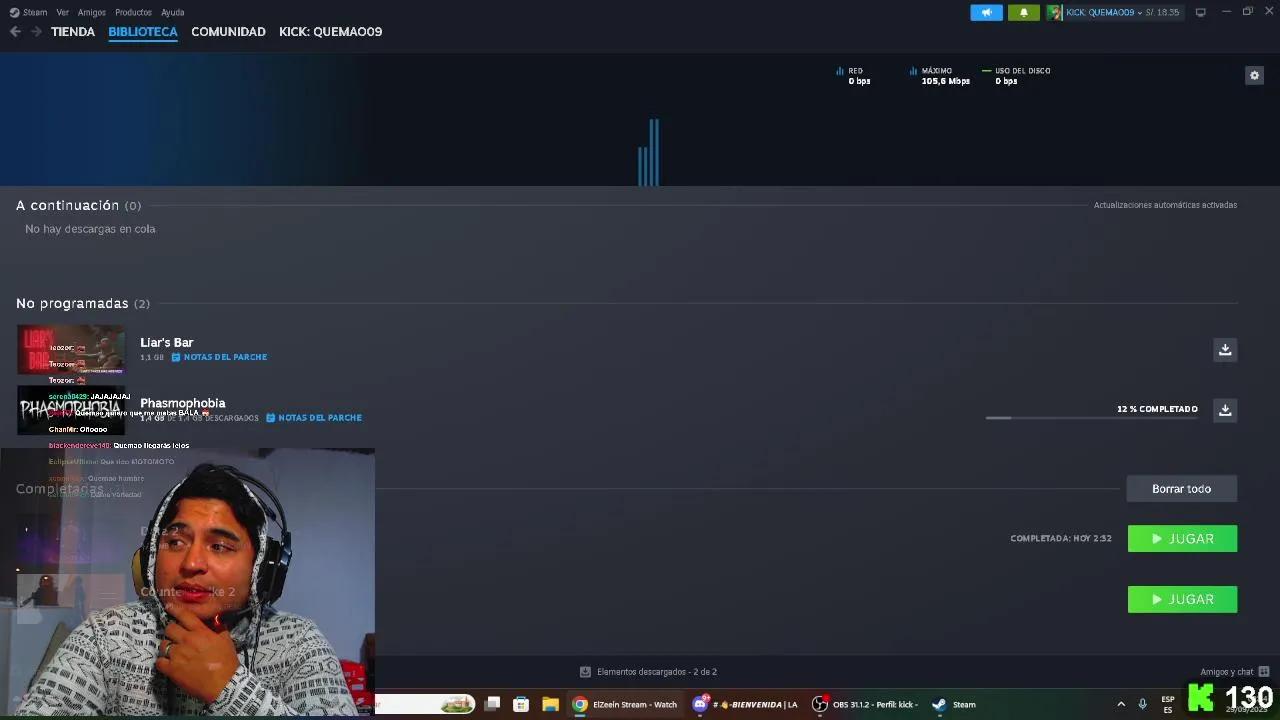
Task: Open the Productos menu
Action: tap(133, 12)
